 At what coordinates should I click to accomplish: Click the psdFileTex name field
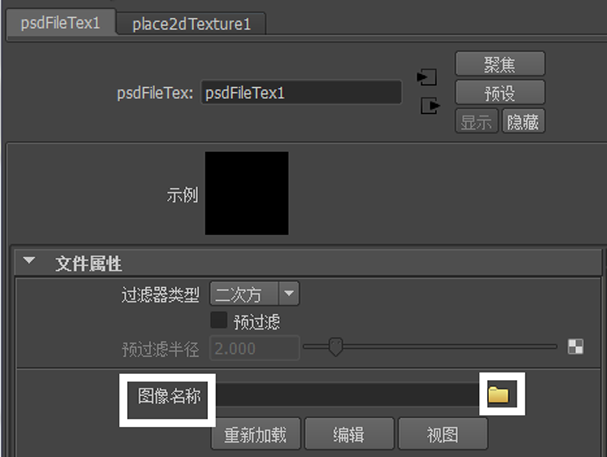300,93
